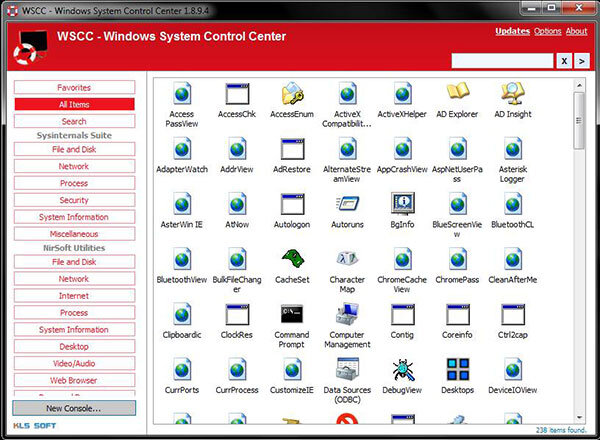Click the items list scrollbar thumb
The width and height of the screenshot is (600, 440).
pyautogui.click(x=579, y=121)
